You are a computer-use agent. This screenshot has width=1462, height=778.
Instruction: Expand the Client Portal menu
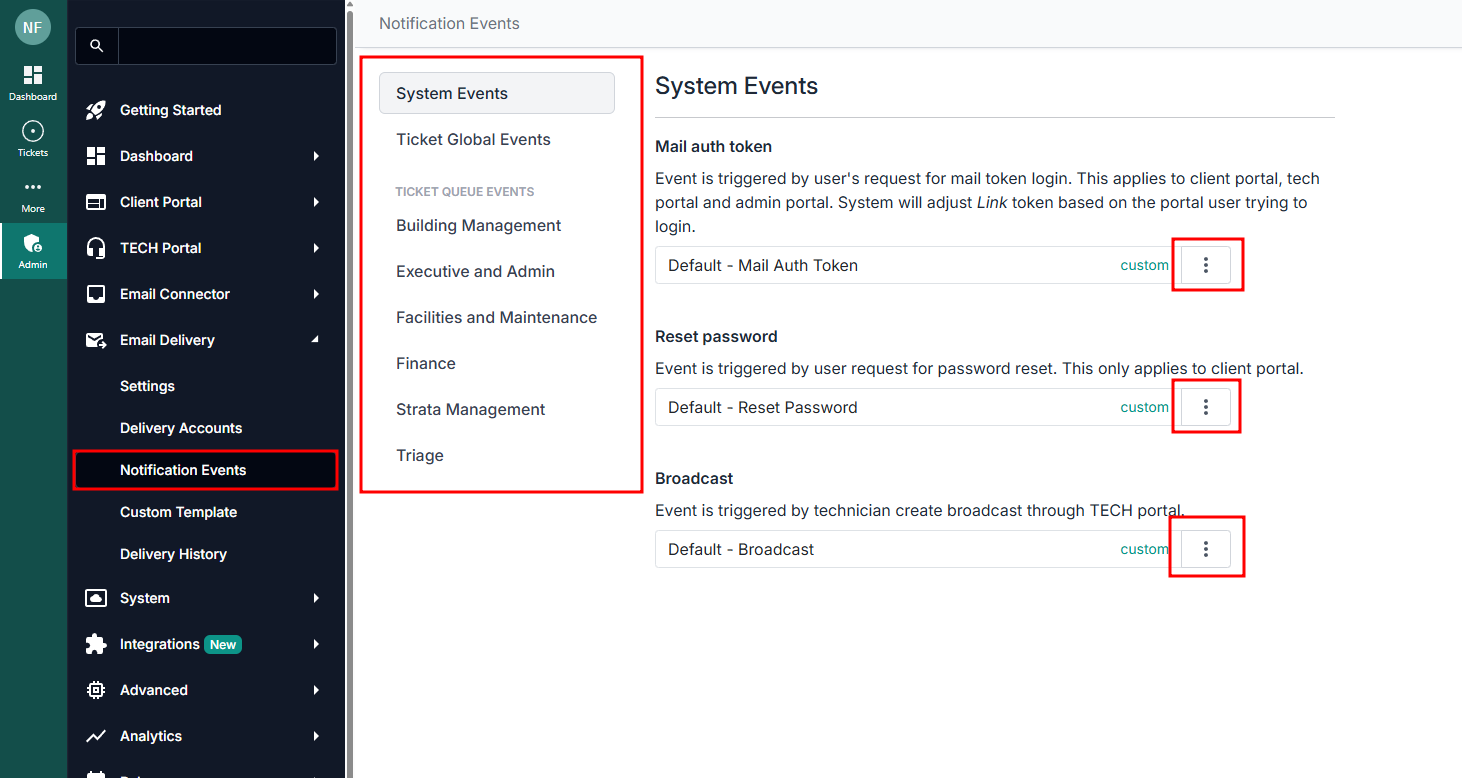tap(316, 202)
